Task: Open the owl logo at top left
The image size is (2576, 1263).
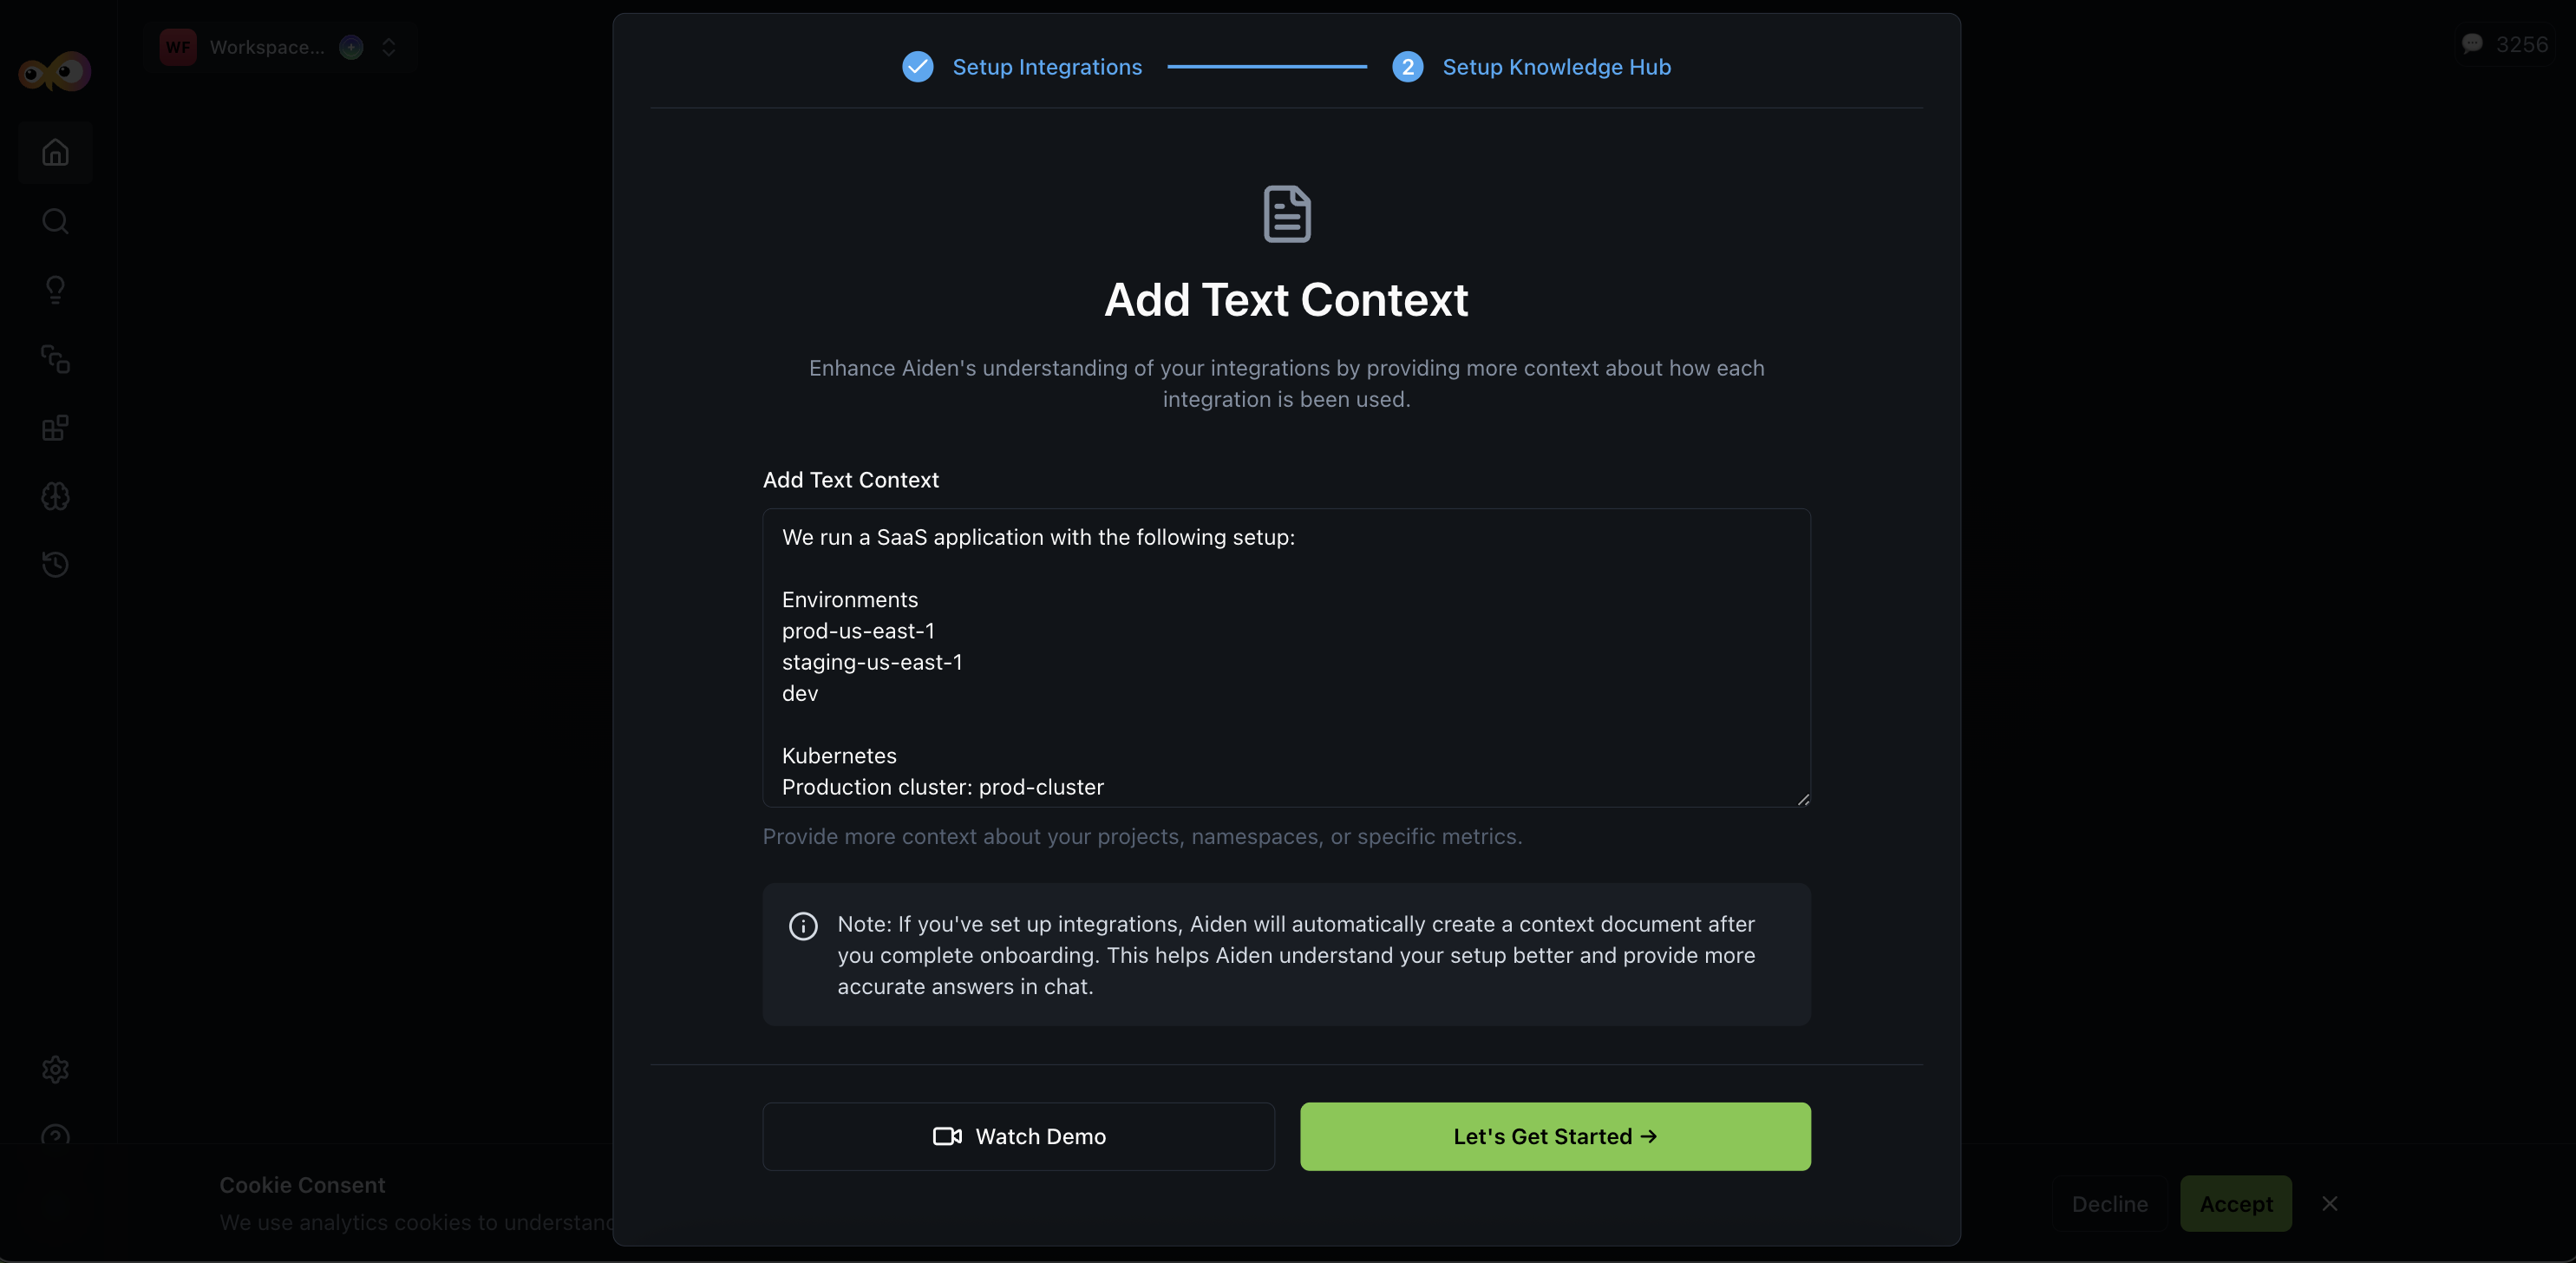Action: [53, 70]
